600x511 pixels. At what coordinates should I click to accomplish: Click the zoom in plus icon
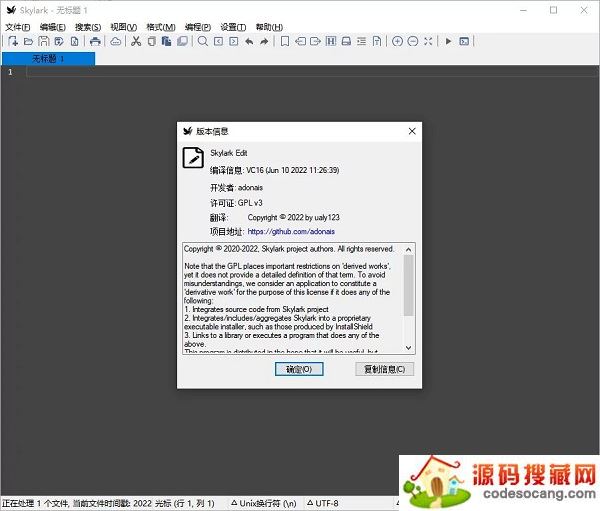[397, 41]
